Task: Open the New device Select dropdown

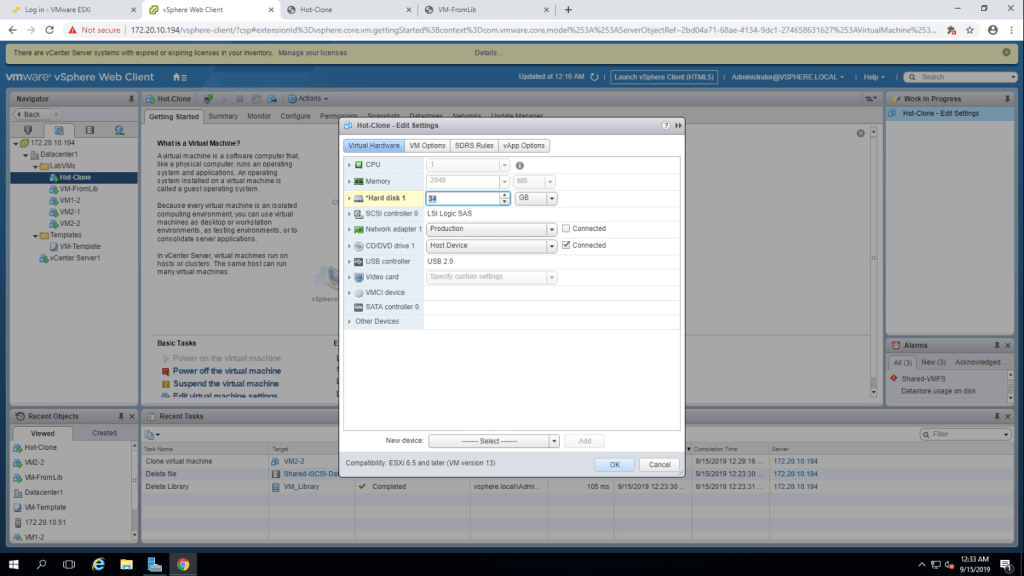Action: click(493, 441)
